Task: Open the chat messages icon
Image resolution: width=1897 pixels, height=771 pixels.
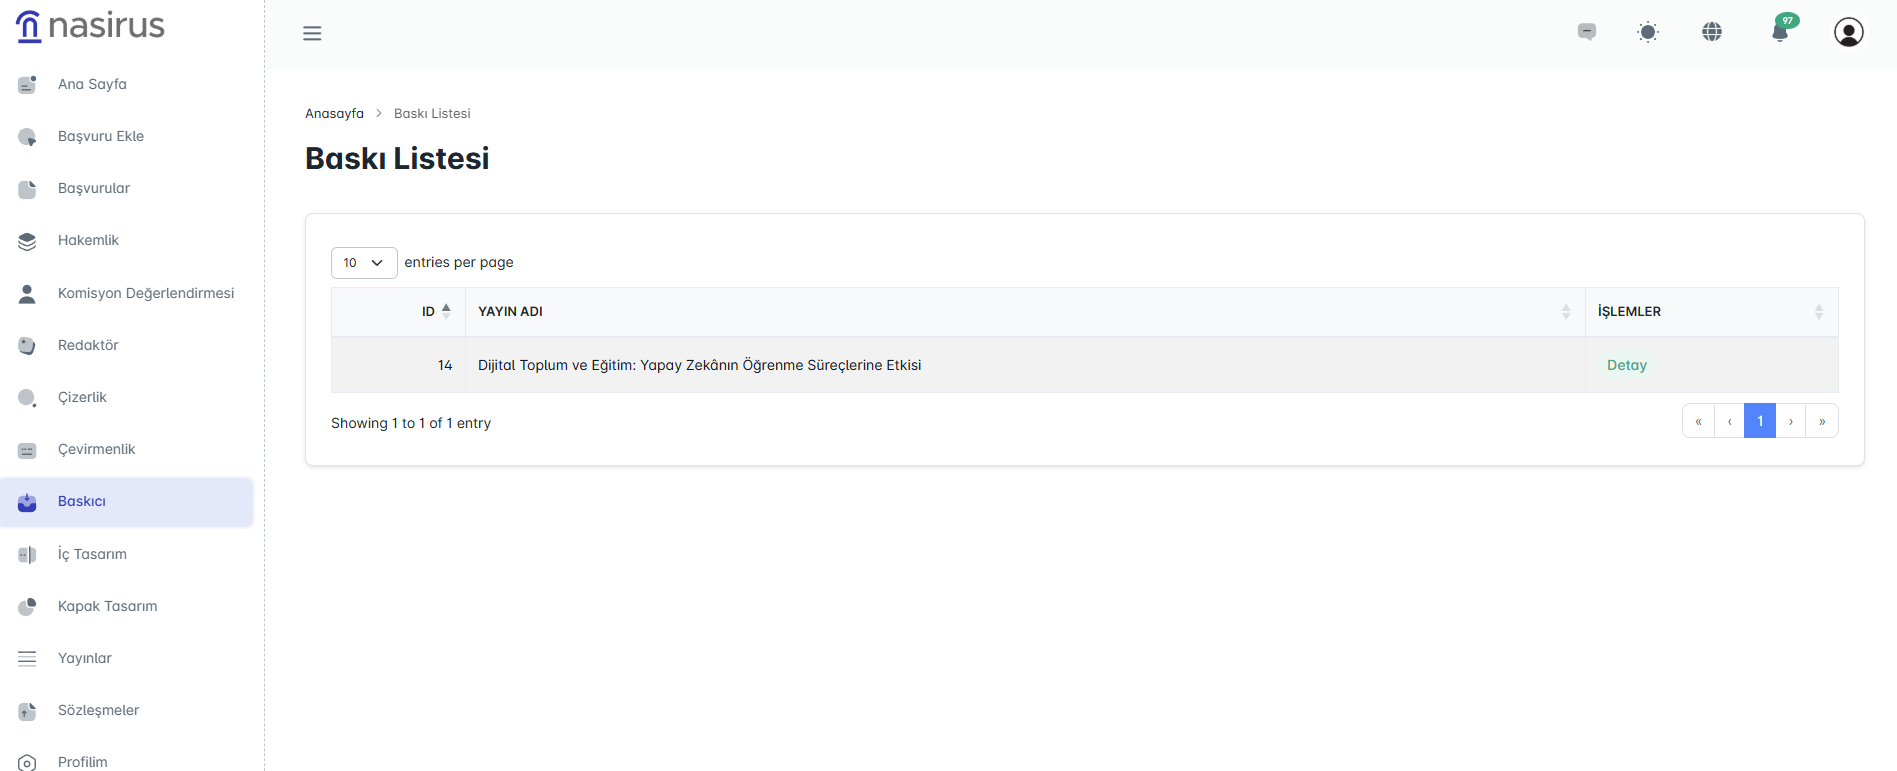Action: tap(1587, 32)
